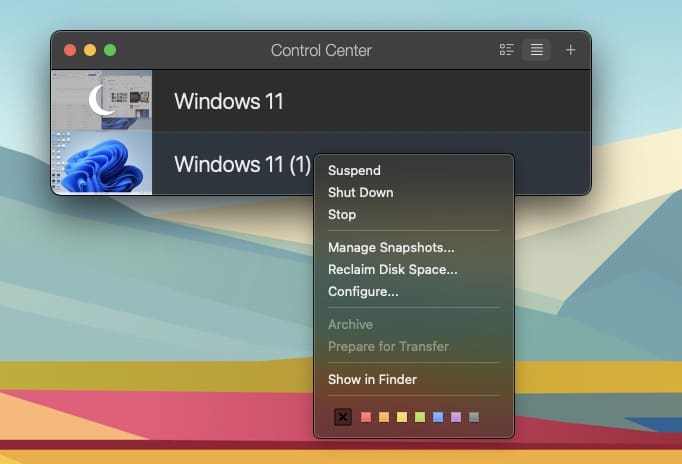Click the no-color X label swatch

point(343,417)
